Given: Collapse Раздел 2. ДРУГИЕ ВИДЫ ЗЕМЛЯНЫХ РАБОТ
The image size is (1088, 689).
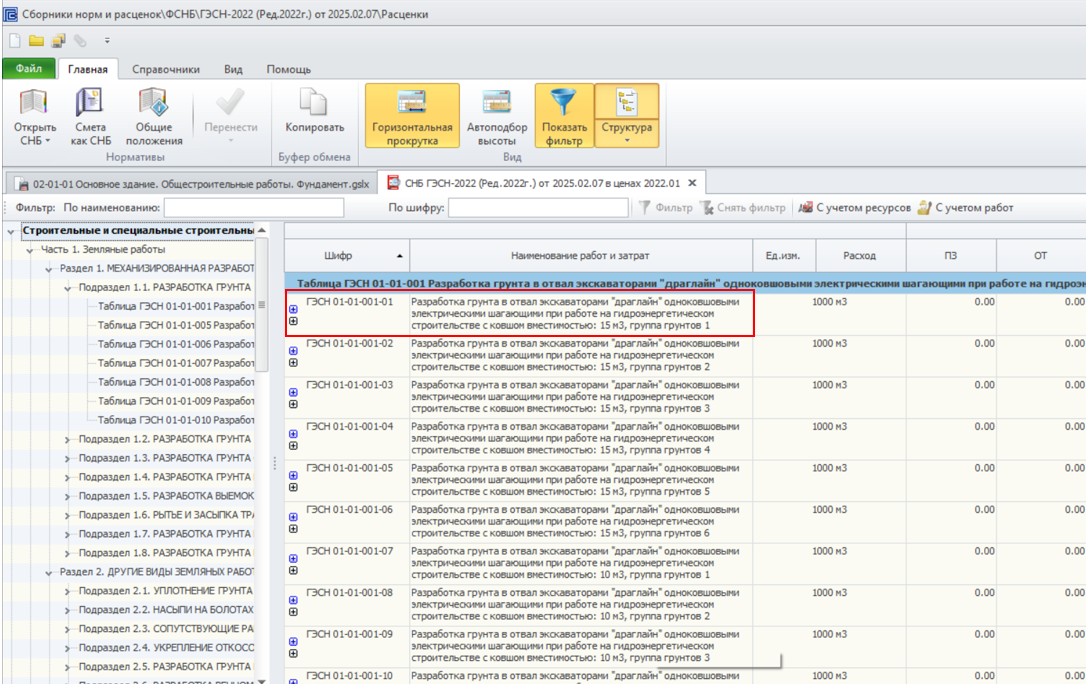Looking at the screenshot, I should tap(49, 572).
